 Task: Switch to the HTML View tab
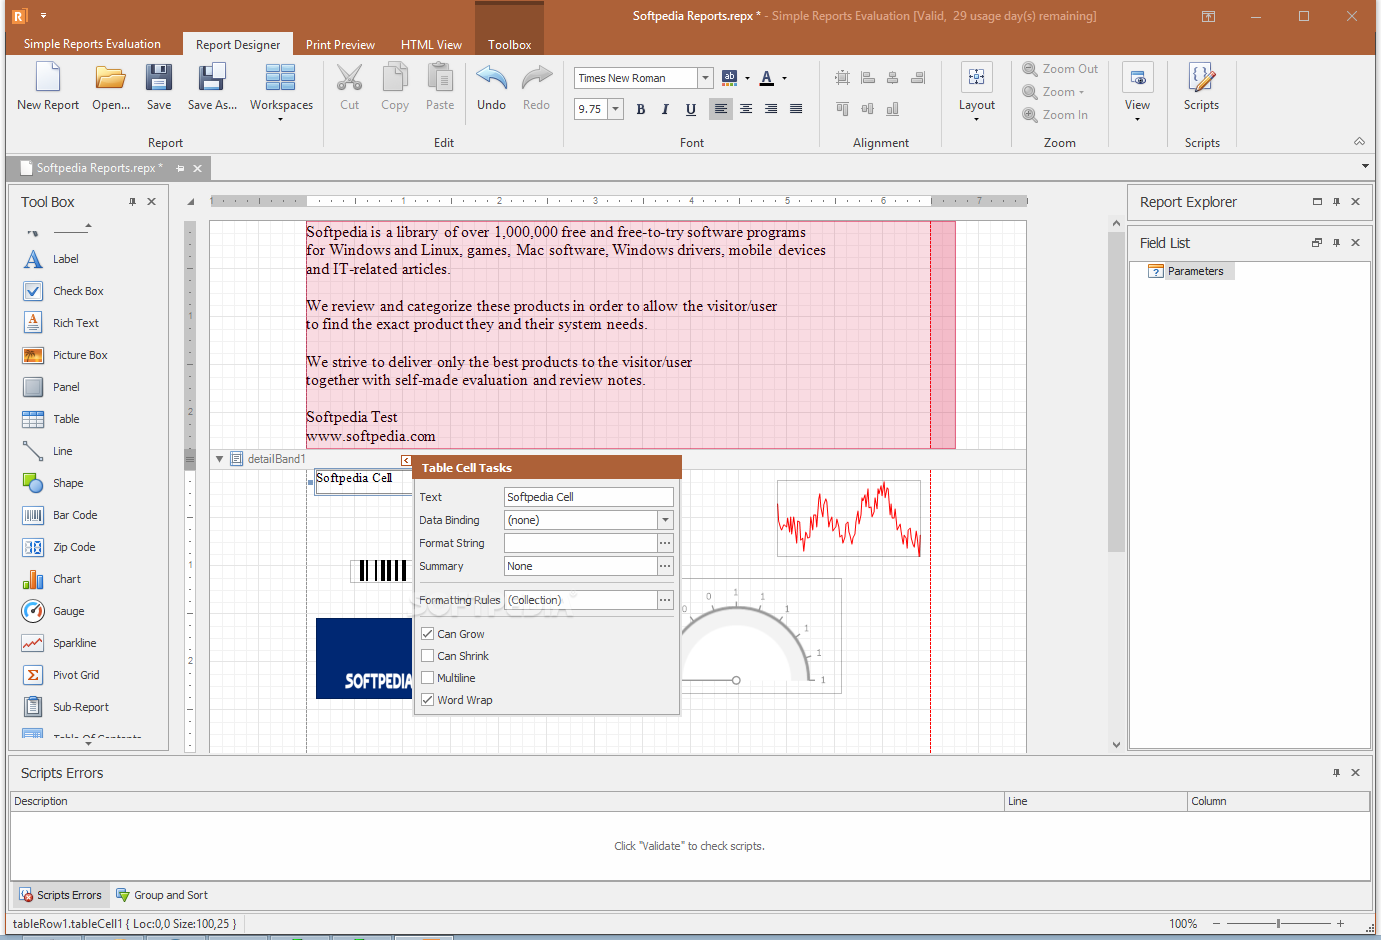(x=431, y=45)
